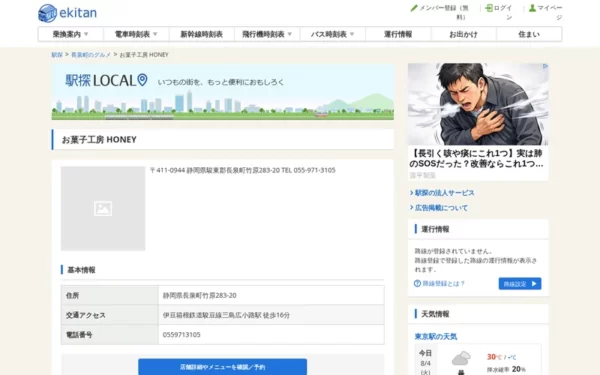
Task: Click the coughing man advertisement image
Action: coord(478,104)
